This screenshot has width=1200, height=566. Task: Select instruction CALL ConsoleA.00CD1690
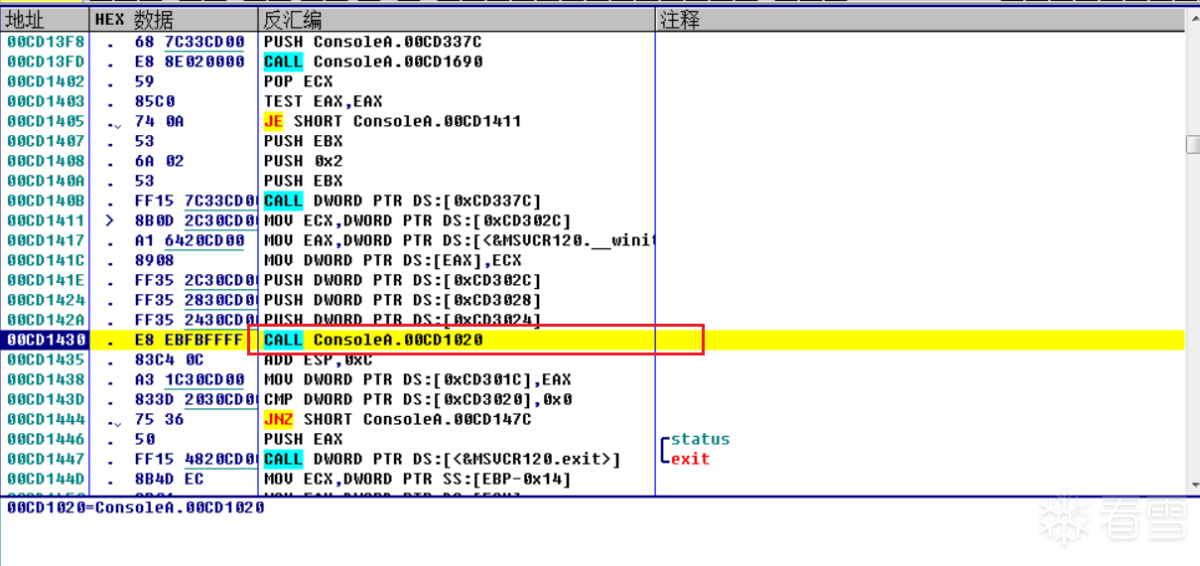click(x=373, y=62)
